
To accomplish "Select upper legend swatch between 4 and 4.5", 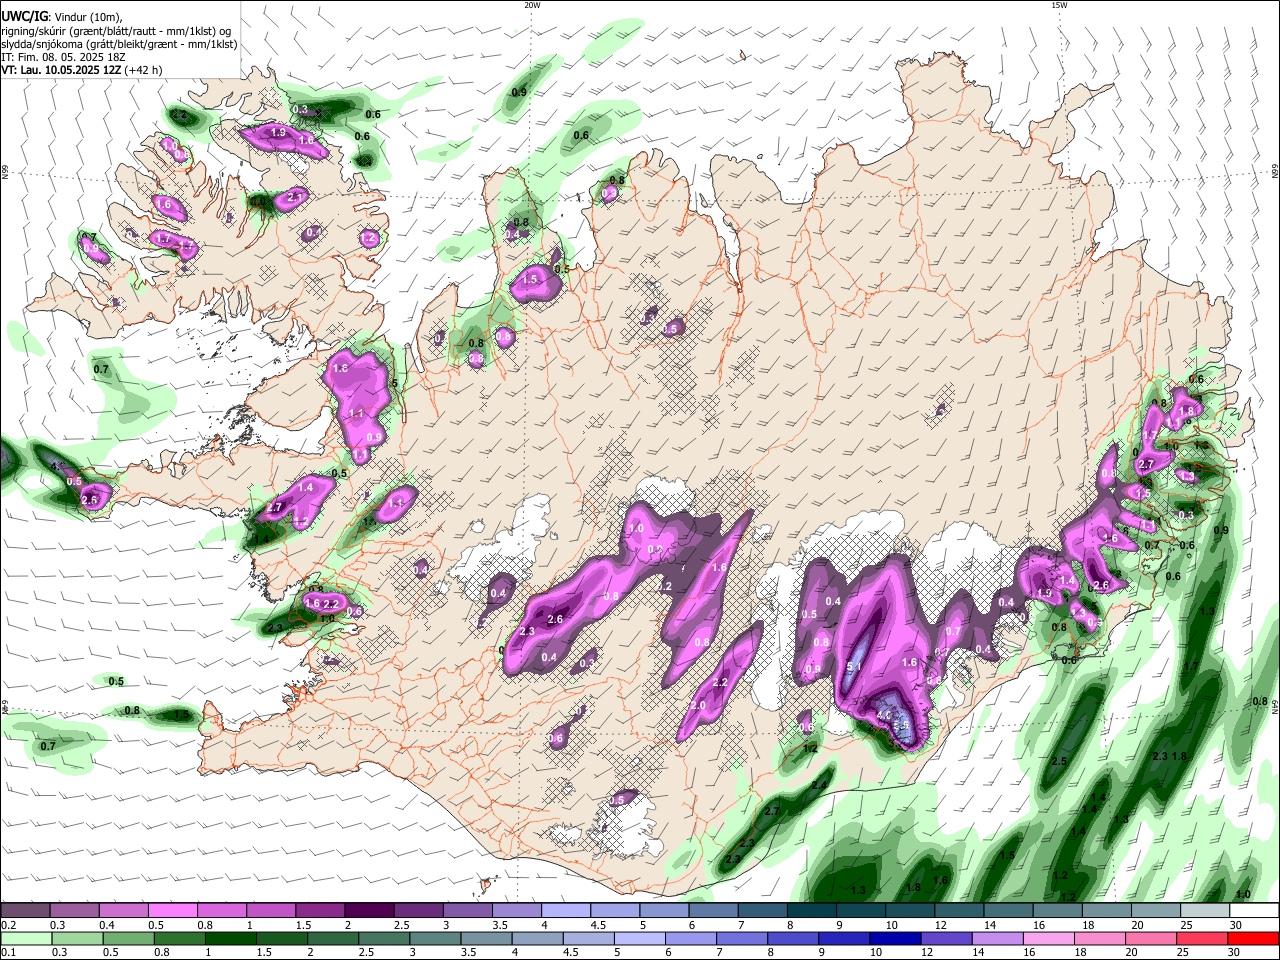I will click(566, 911).
